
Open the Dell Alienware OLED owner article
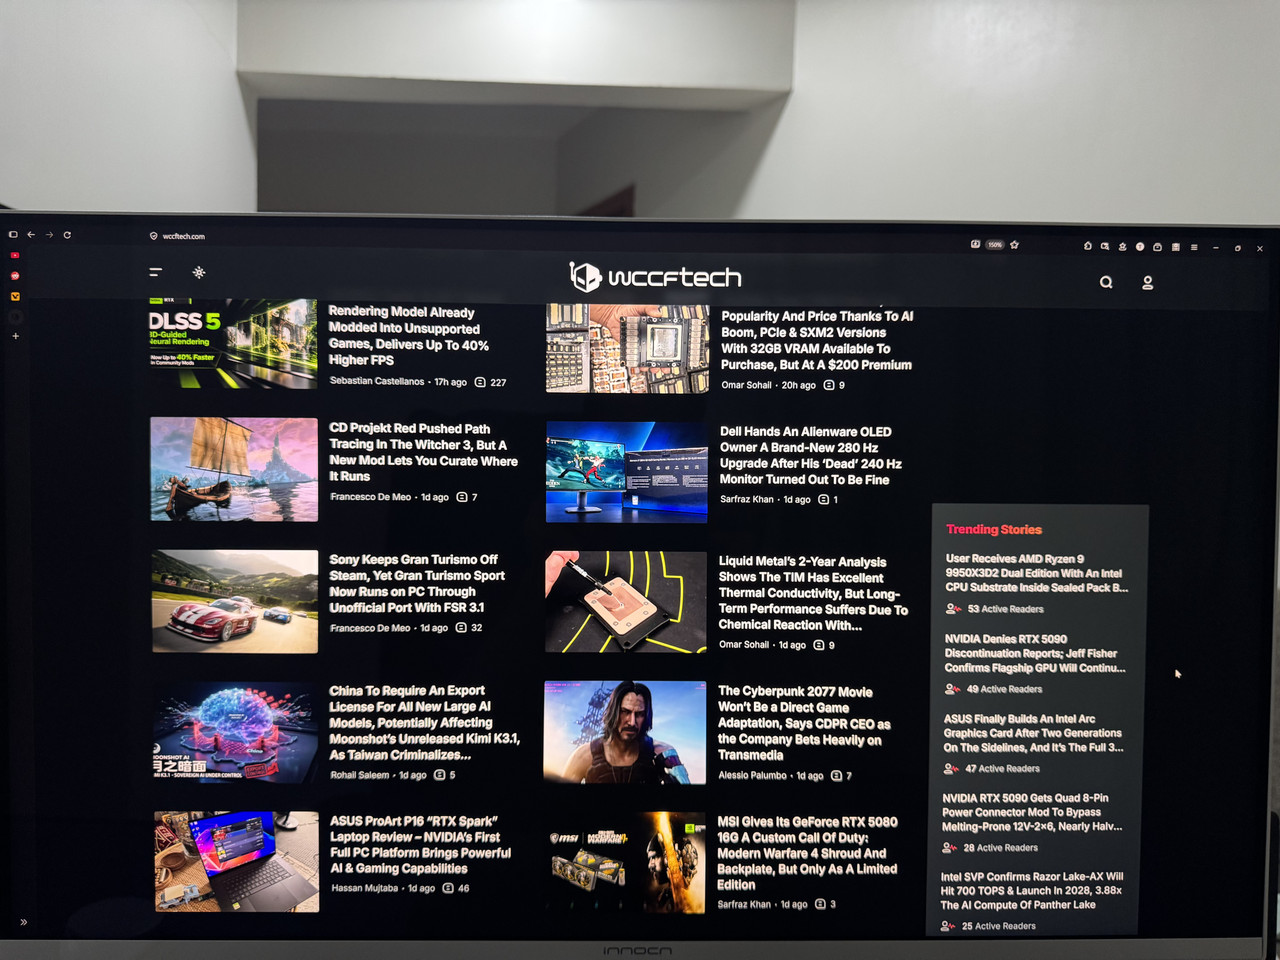[x=811, y=455]
